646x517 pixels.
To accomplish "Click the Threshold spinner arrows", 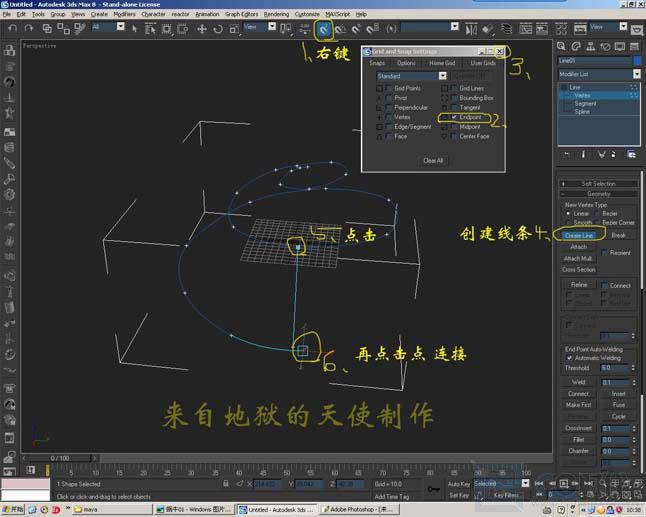I will point(634,368).
